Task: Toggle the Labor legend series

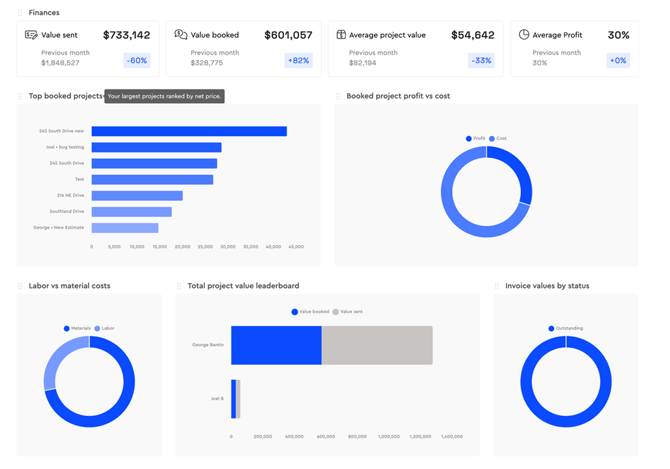Action: 104,328
